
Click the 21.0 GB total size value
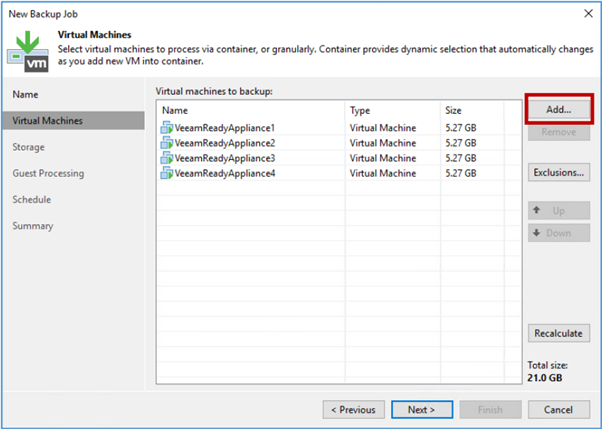pos(545,378)
